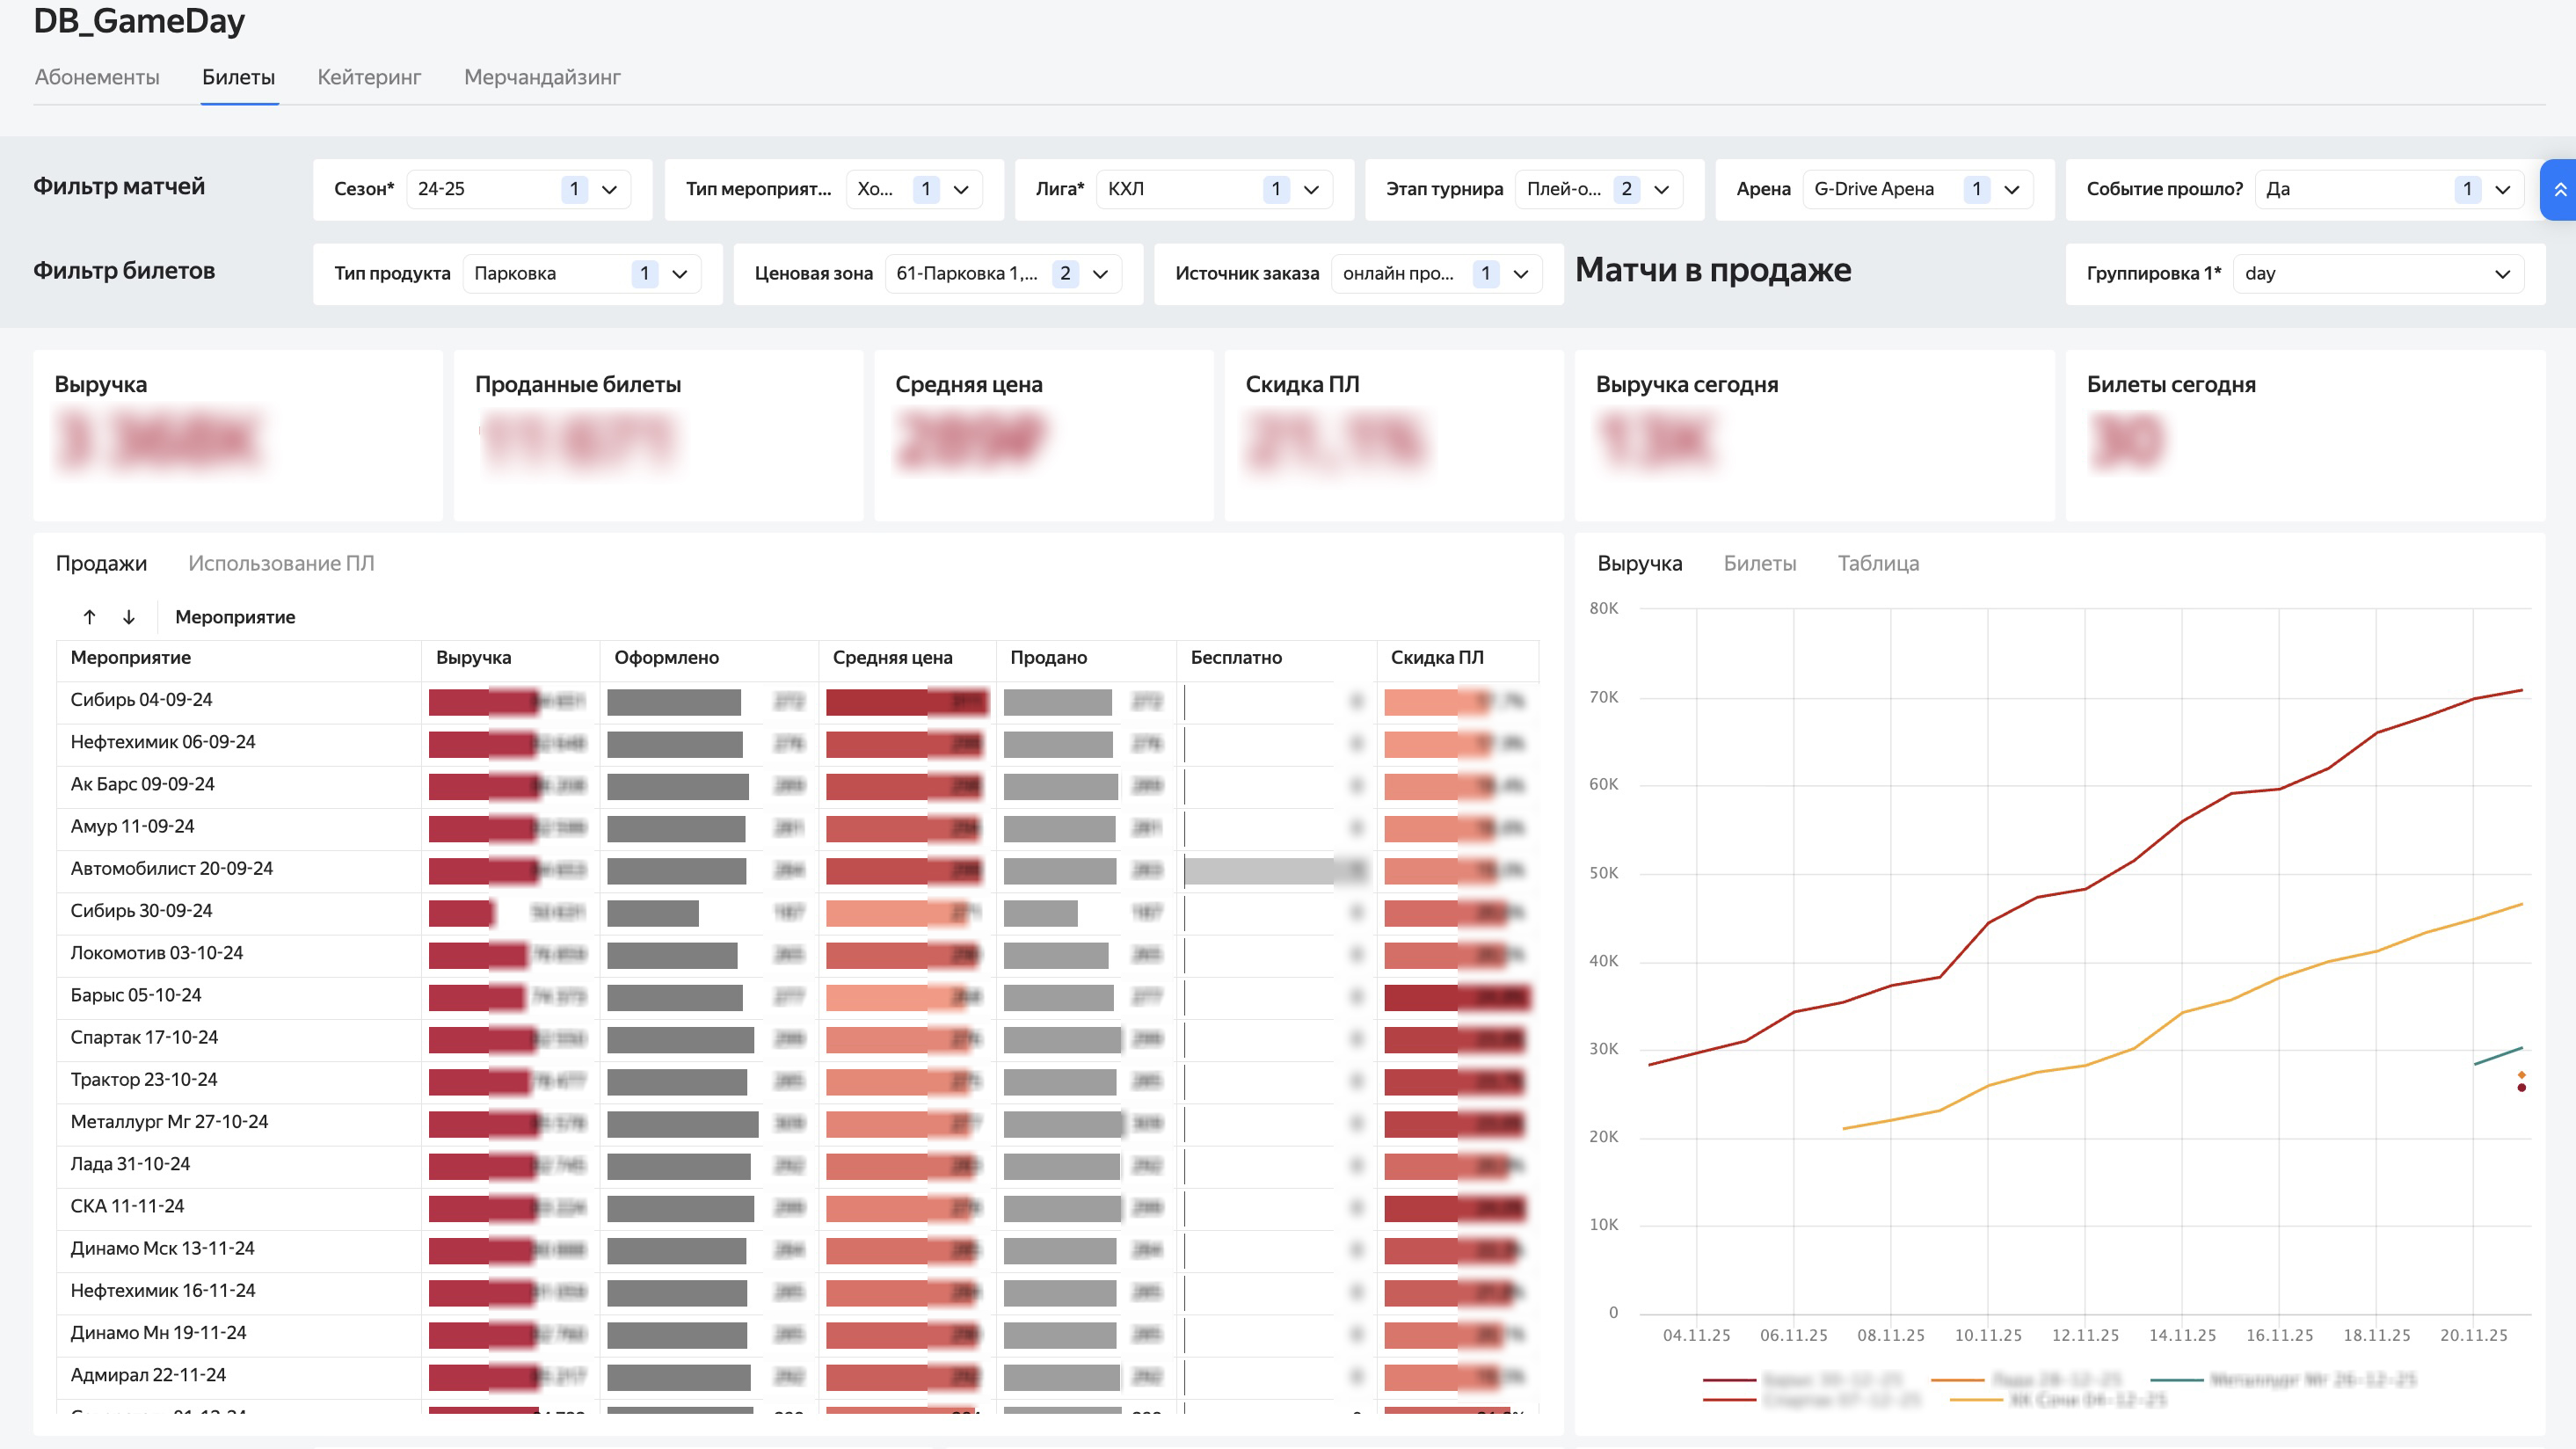
Task: Open the Сезон 24-25 dropdown chevron
Action: click(x=609, y=189)
